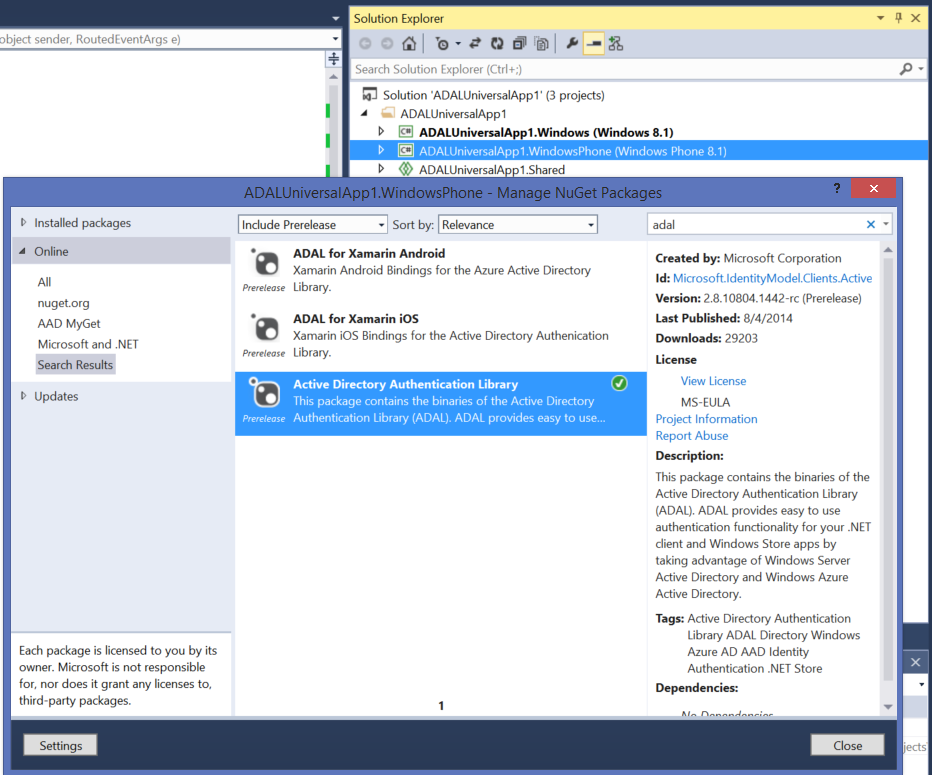Select the All source under Online
This screenshot has width=932, height=775.
[45, 282]
